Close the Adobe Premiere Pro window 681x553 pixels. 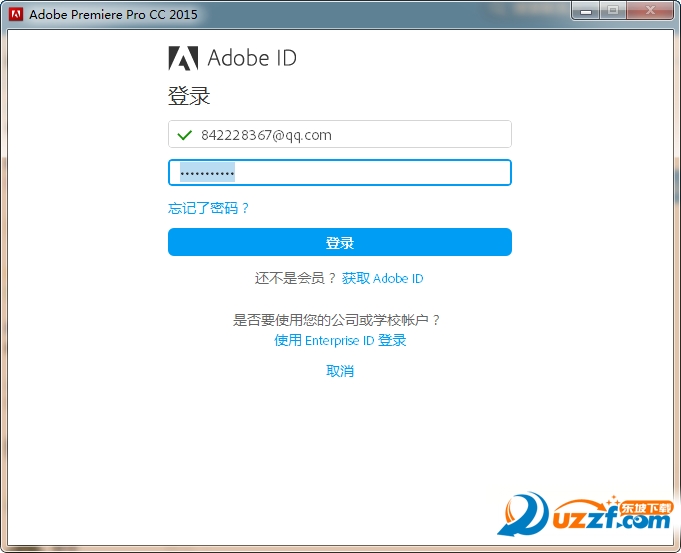pos(650,11)
